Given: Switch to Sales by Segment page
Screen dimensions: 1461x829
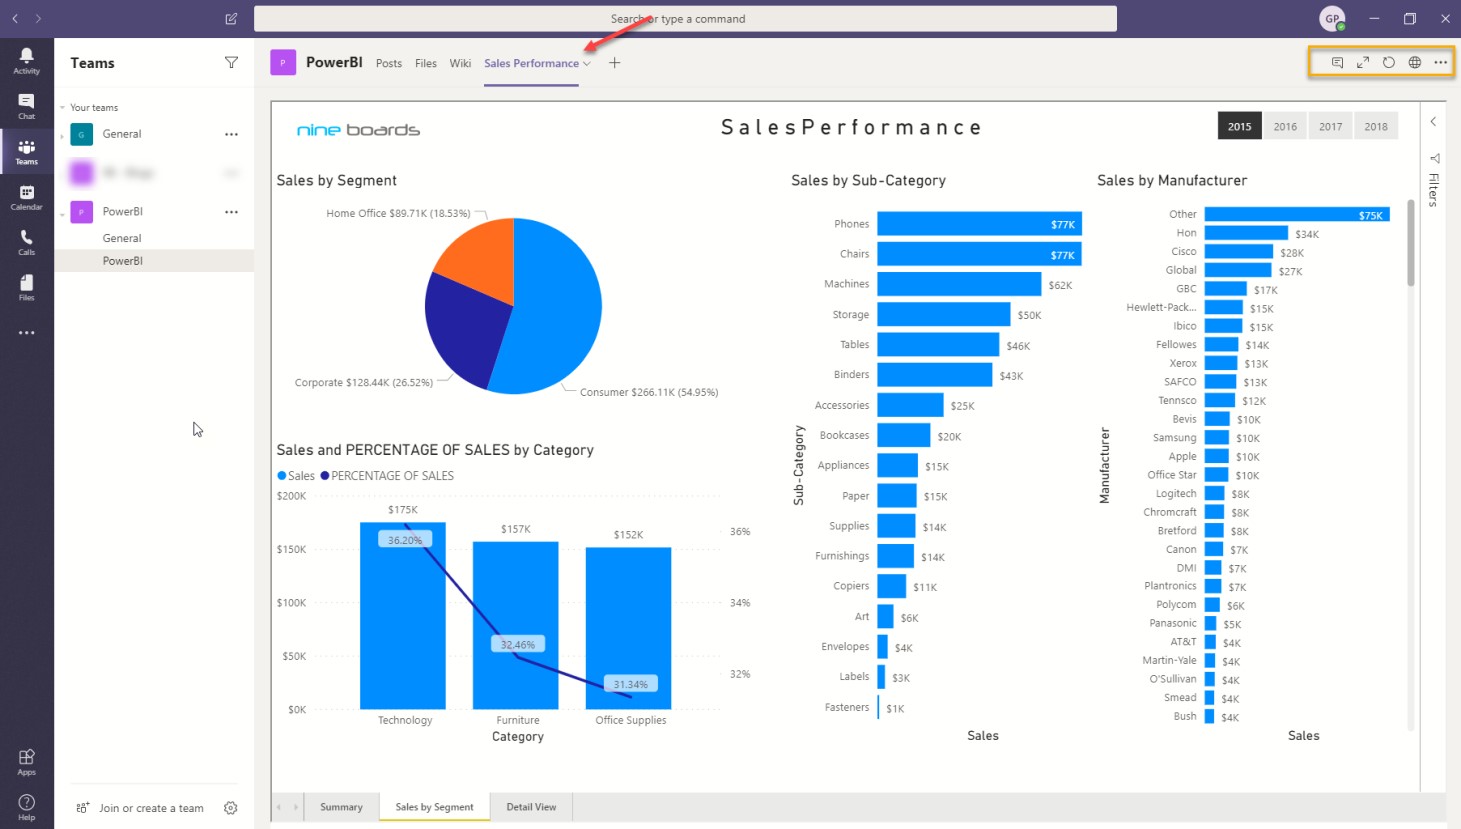Looking at the screenshot, I should click(435, 807).
